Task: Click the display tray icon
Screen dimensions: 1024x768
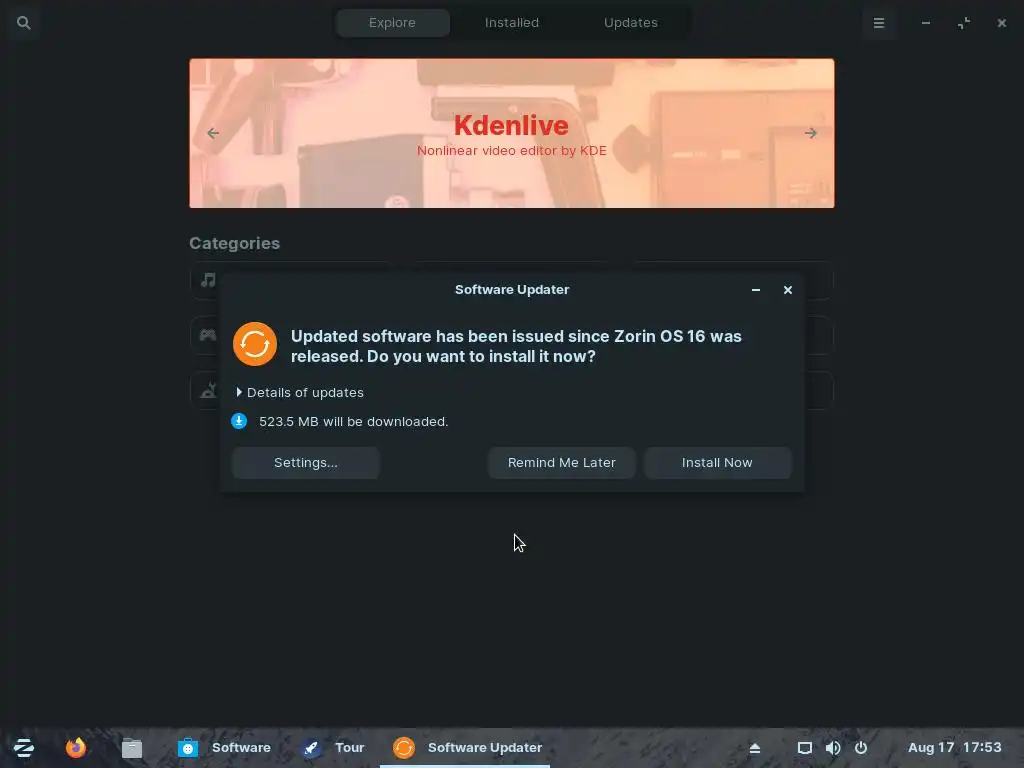Action: coord(805,748)
